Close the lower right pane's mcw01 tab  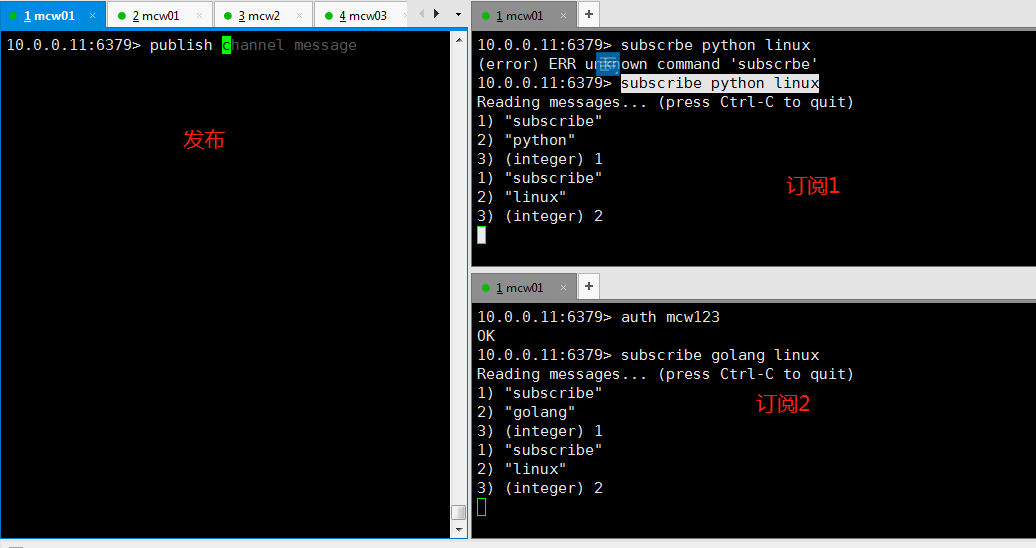click(563, 288)
